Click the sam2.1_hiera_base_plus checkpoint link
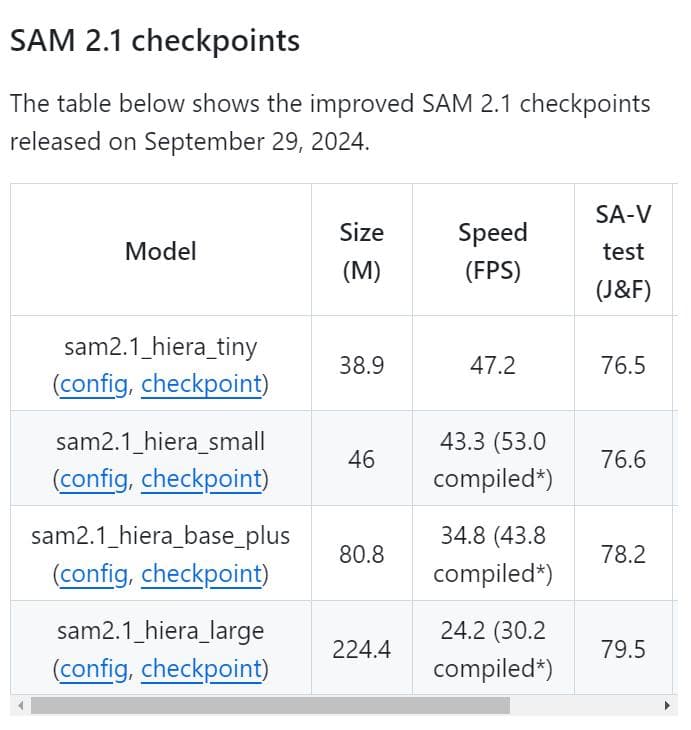The height and width of the screenshot is (730, 691). [201, 574]
